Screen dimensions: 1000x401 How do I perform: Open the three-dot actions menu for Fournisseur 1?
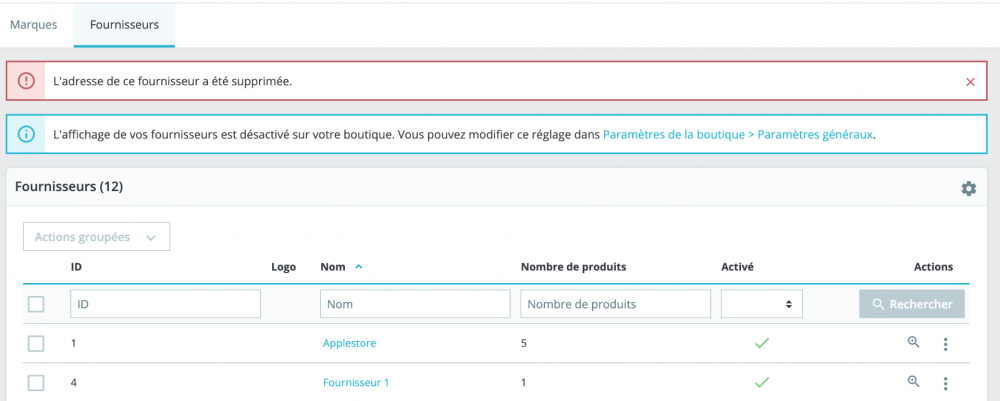click(945, 383)
